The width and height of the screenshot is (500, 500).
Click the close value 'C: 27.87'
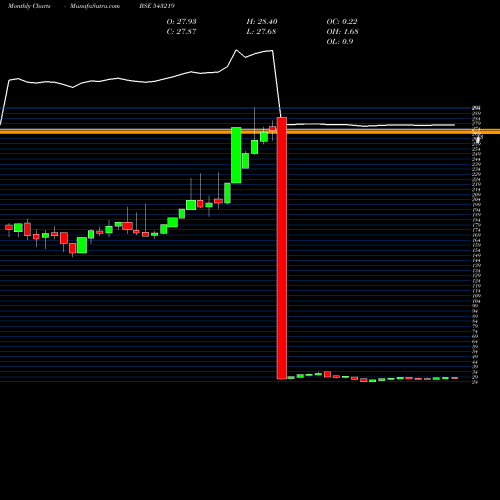tap(181, 32)
